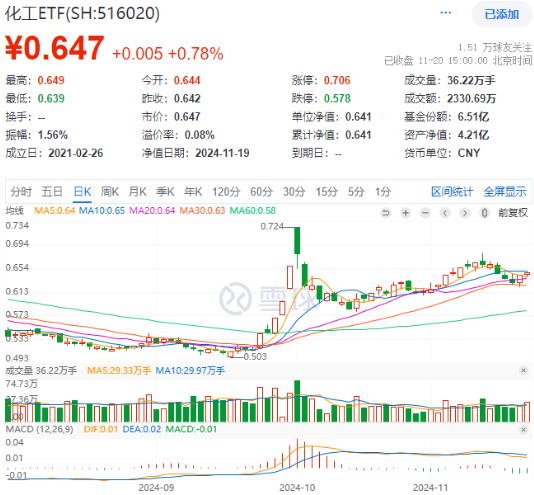Click the 成立日 value 2021-02-26

(x=76, y=153)
